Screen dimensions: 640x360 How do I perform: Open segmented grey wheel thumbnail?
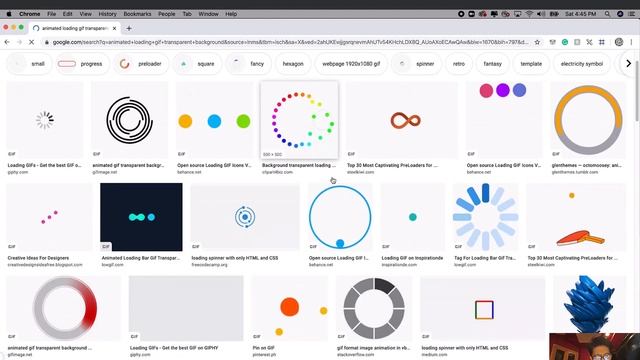point(374,308)
